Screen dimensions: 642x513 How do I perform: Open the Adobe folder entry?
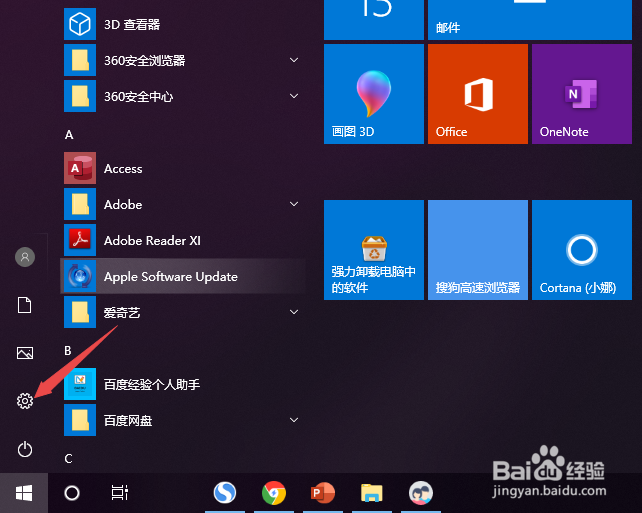(183, 204)
